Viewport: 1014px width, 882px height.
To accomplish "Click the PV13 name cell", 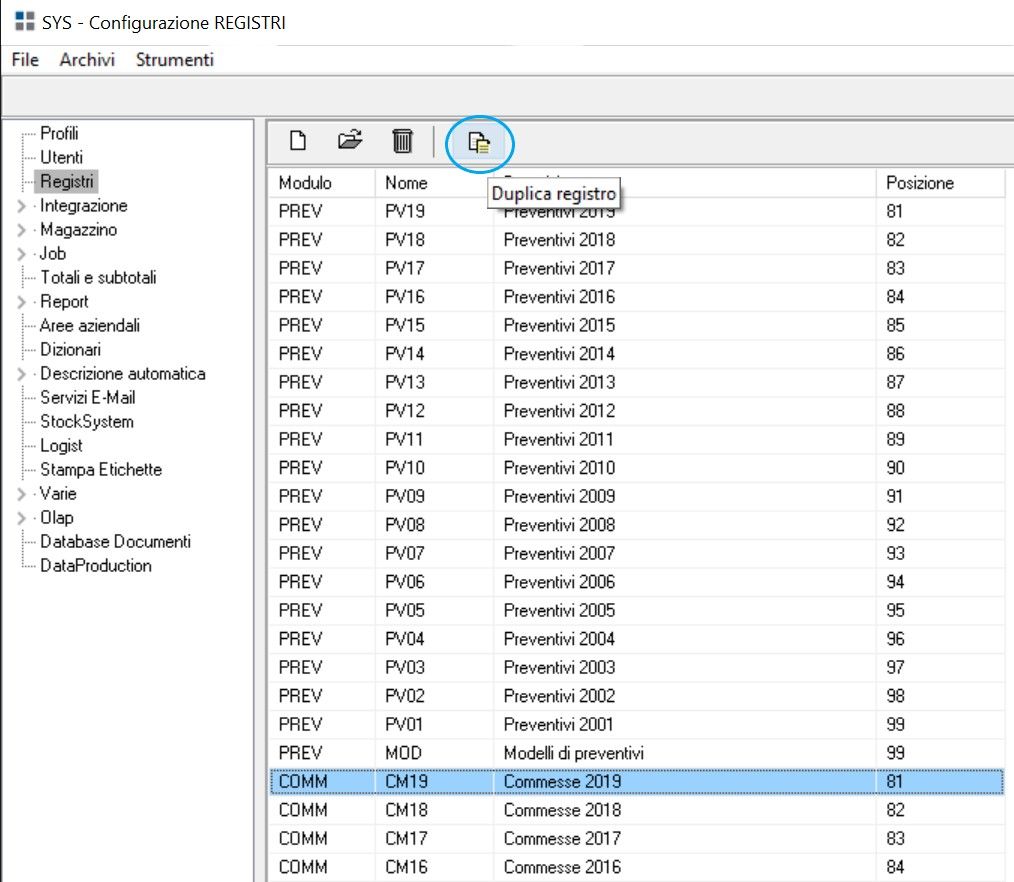I will [405, 382].
